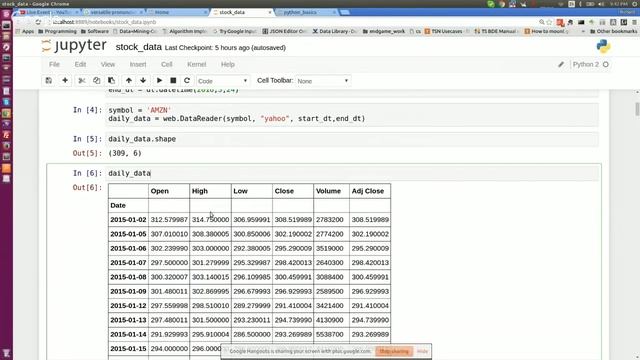Image resolution: width=640 pixels, height=360 pixels.
Task: Click the High column header
Action: click(200, 191)
